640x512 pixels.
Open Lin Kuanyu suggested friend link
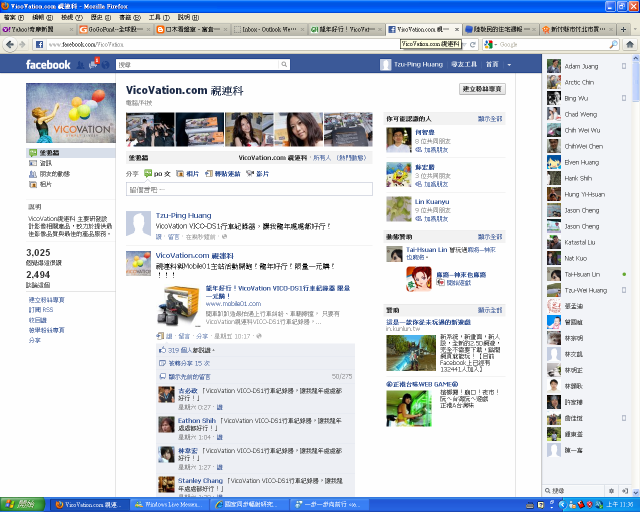coord(432,202)
